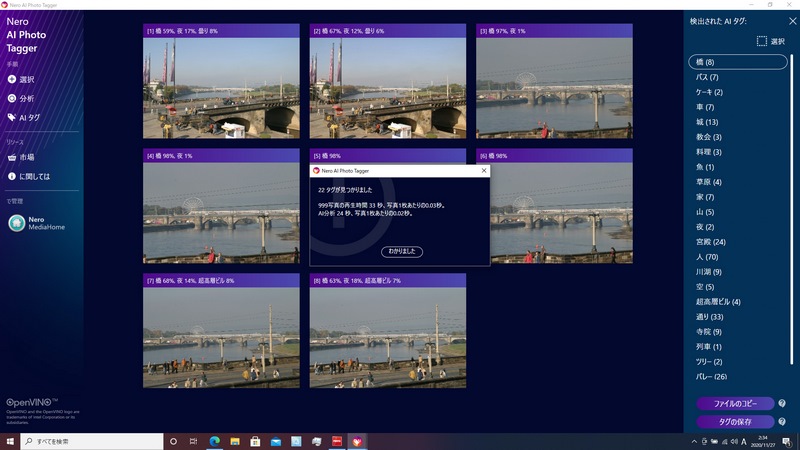This screenshot has width=800, height=450.
Task: Select the 教会 (3) tag
Action: click(709, 137)
